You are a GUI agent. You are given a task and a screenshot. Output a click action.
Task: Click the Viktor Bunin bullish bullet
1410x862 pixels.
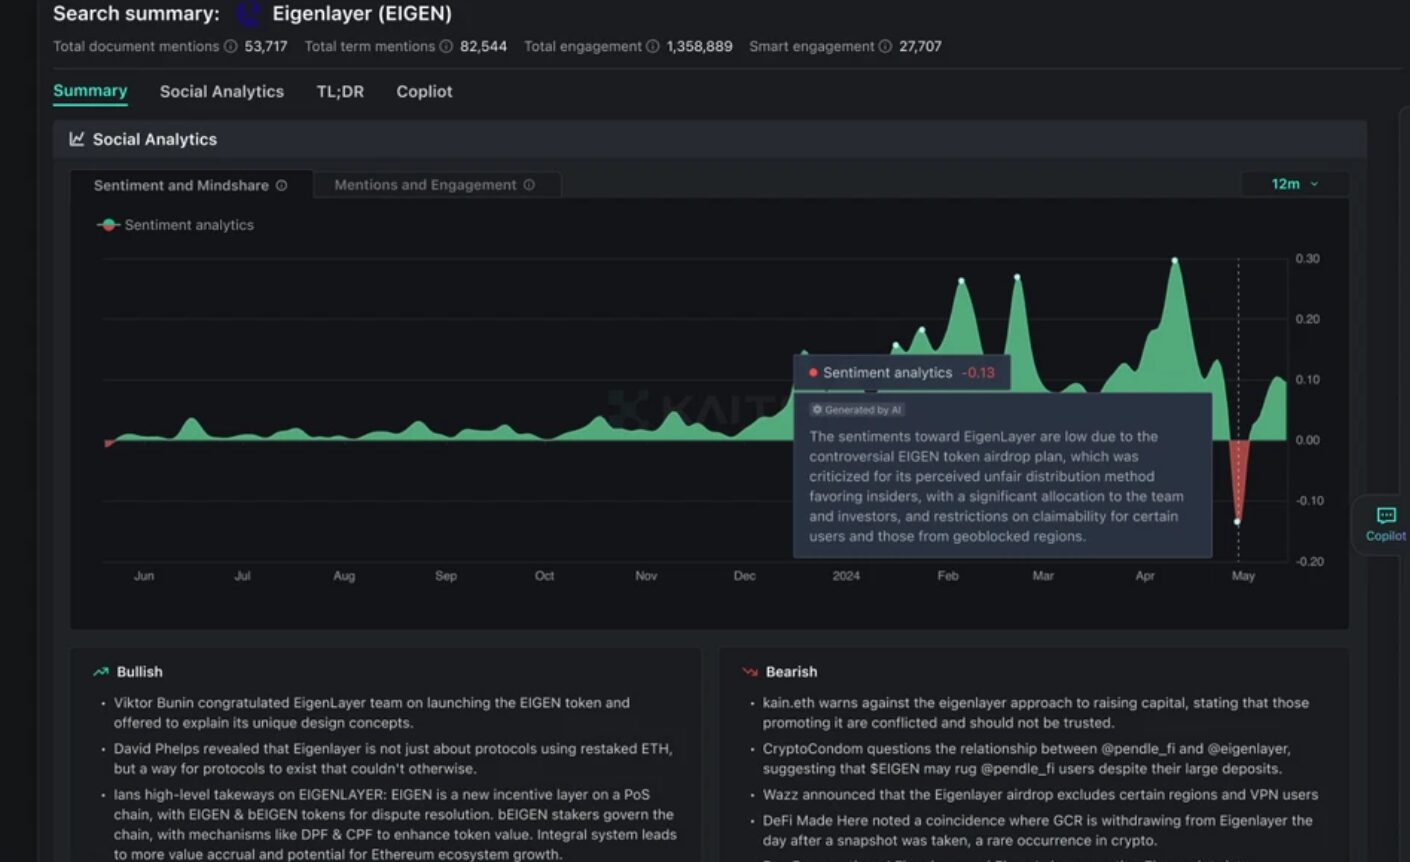[x=372, y=713]
